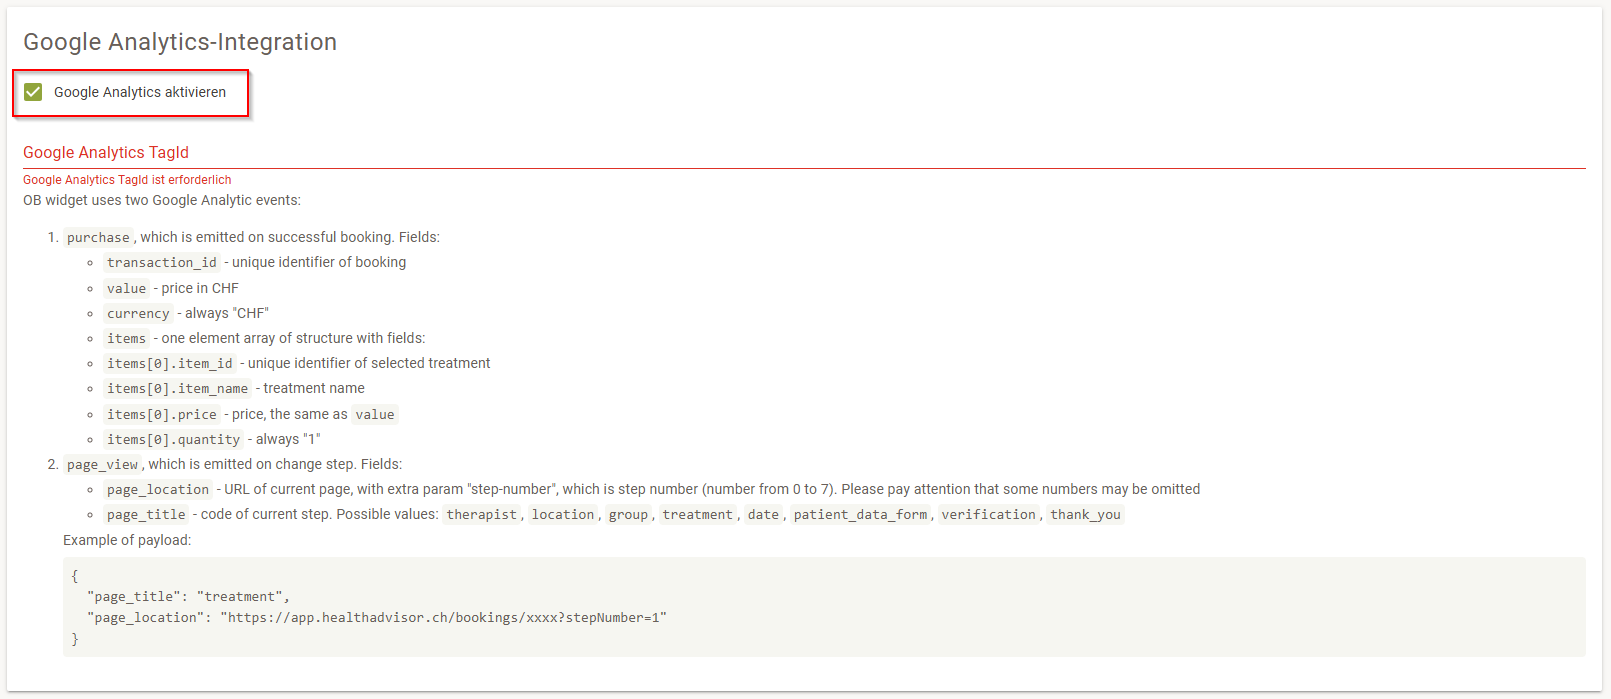Viewport: 1611px width, 699px height.
Task: Click the 'Google Analytics TagId ist erforderlich' error message
Action: (127, 180)
